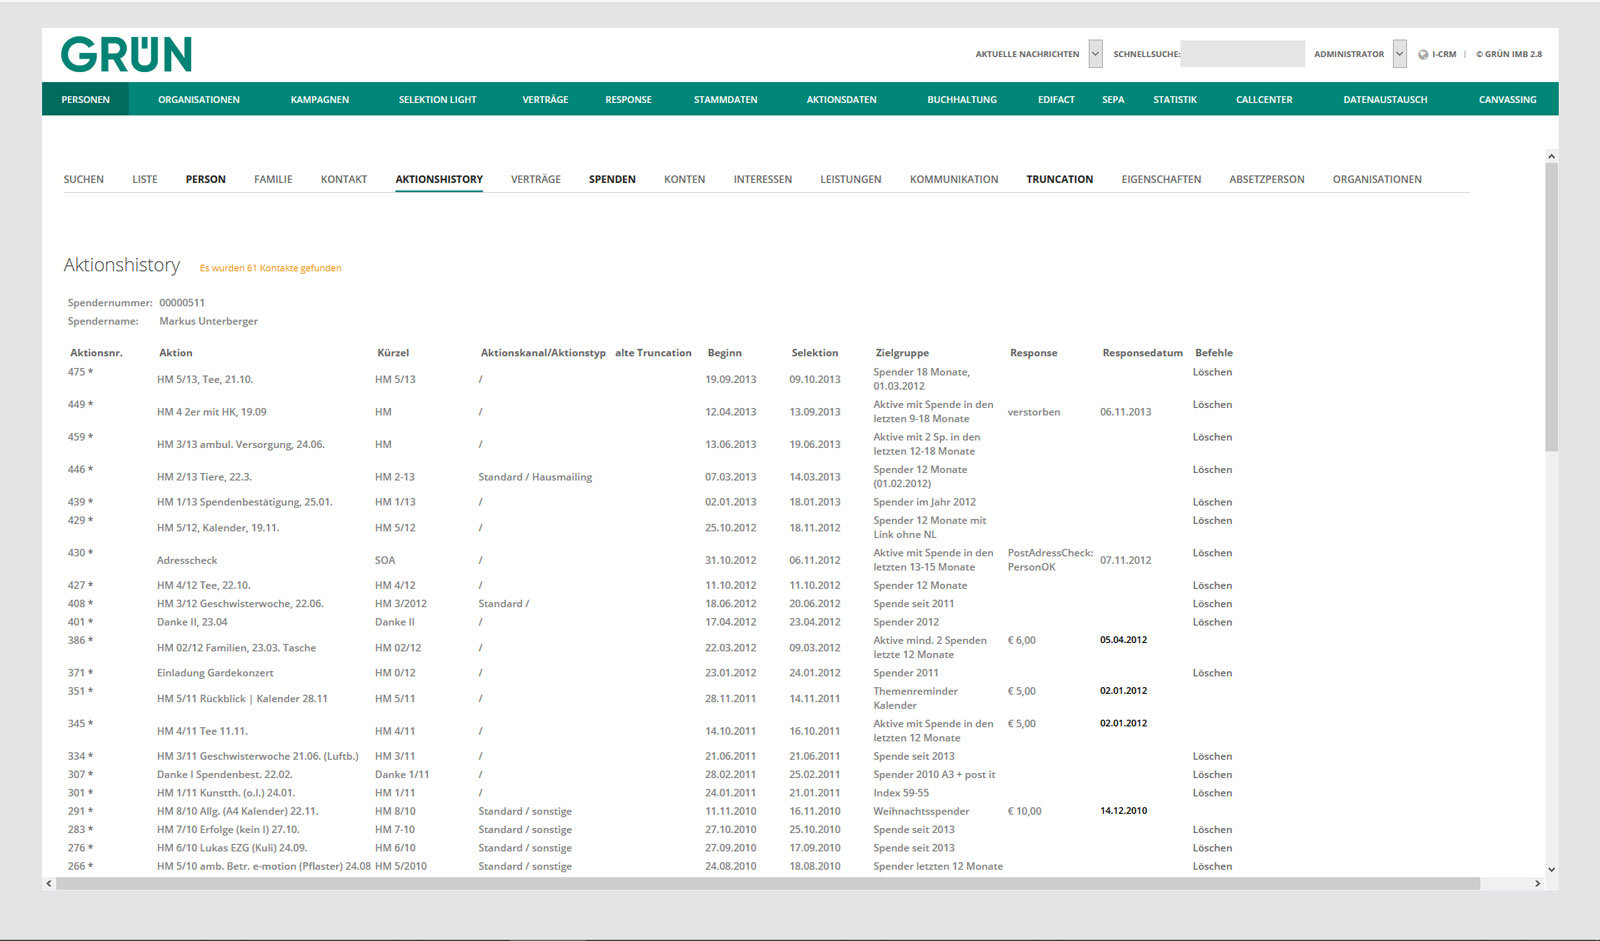This screenshot has height=941, width=1600.
Task: Go to the Suchen tab
Action: point(84,179)
